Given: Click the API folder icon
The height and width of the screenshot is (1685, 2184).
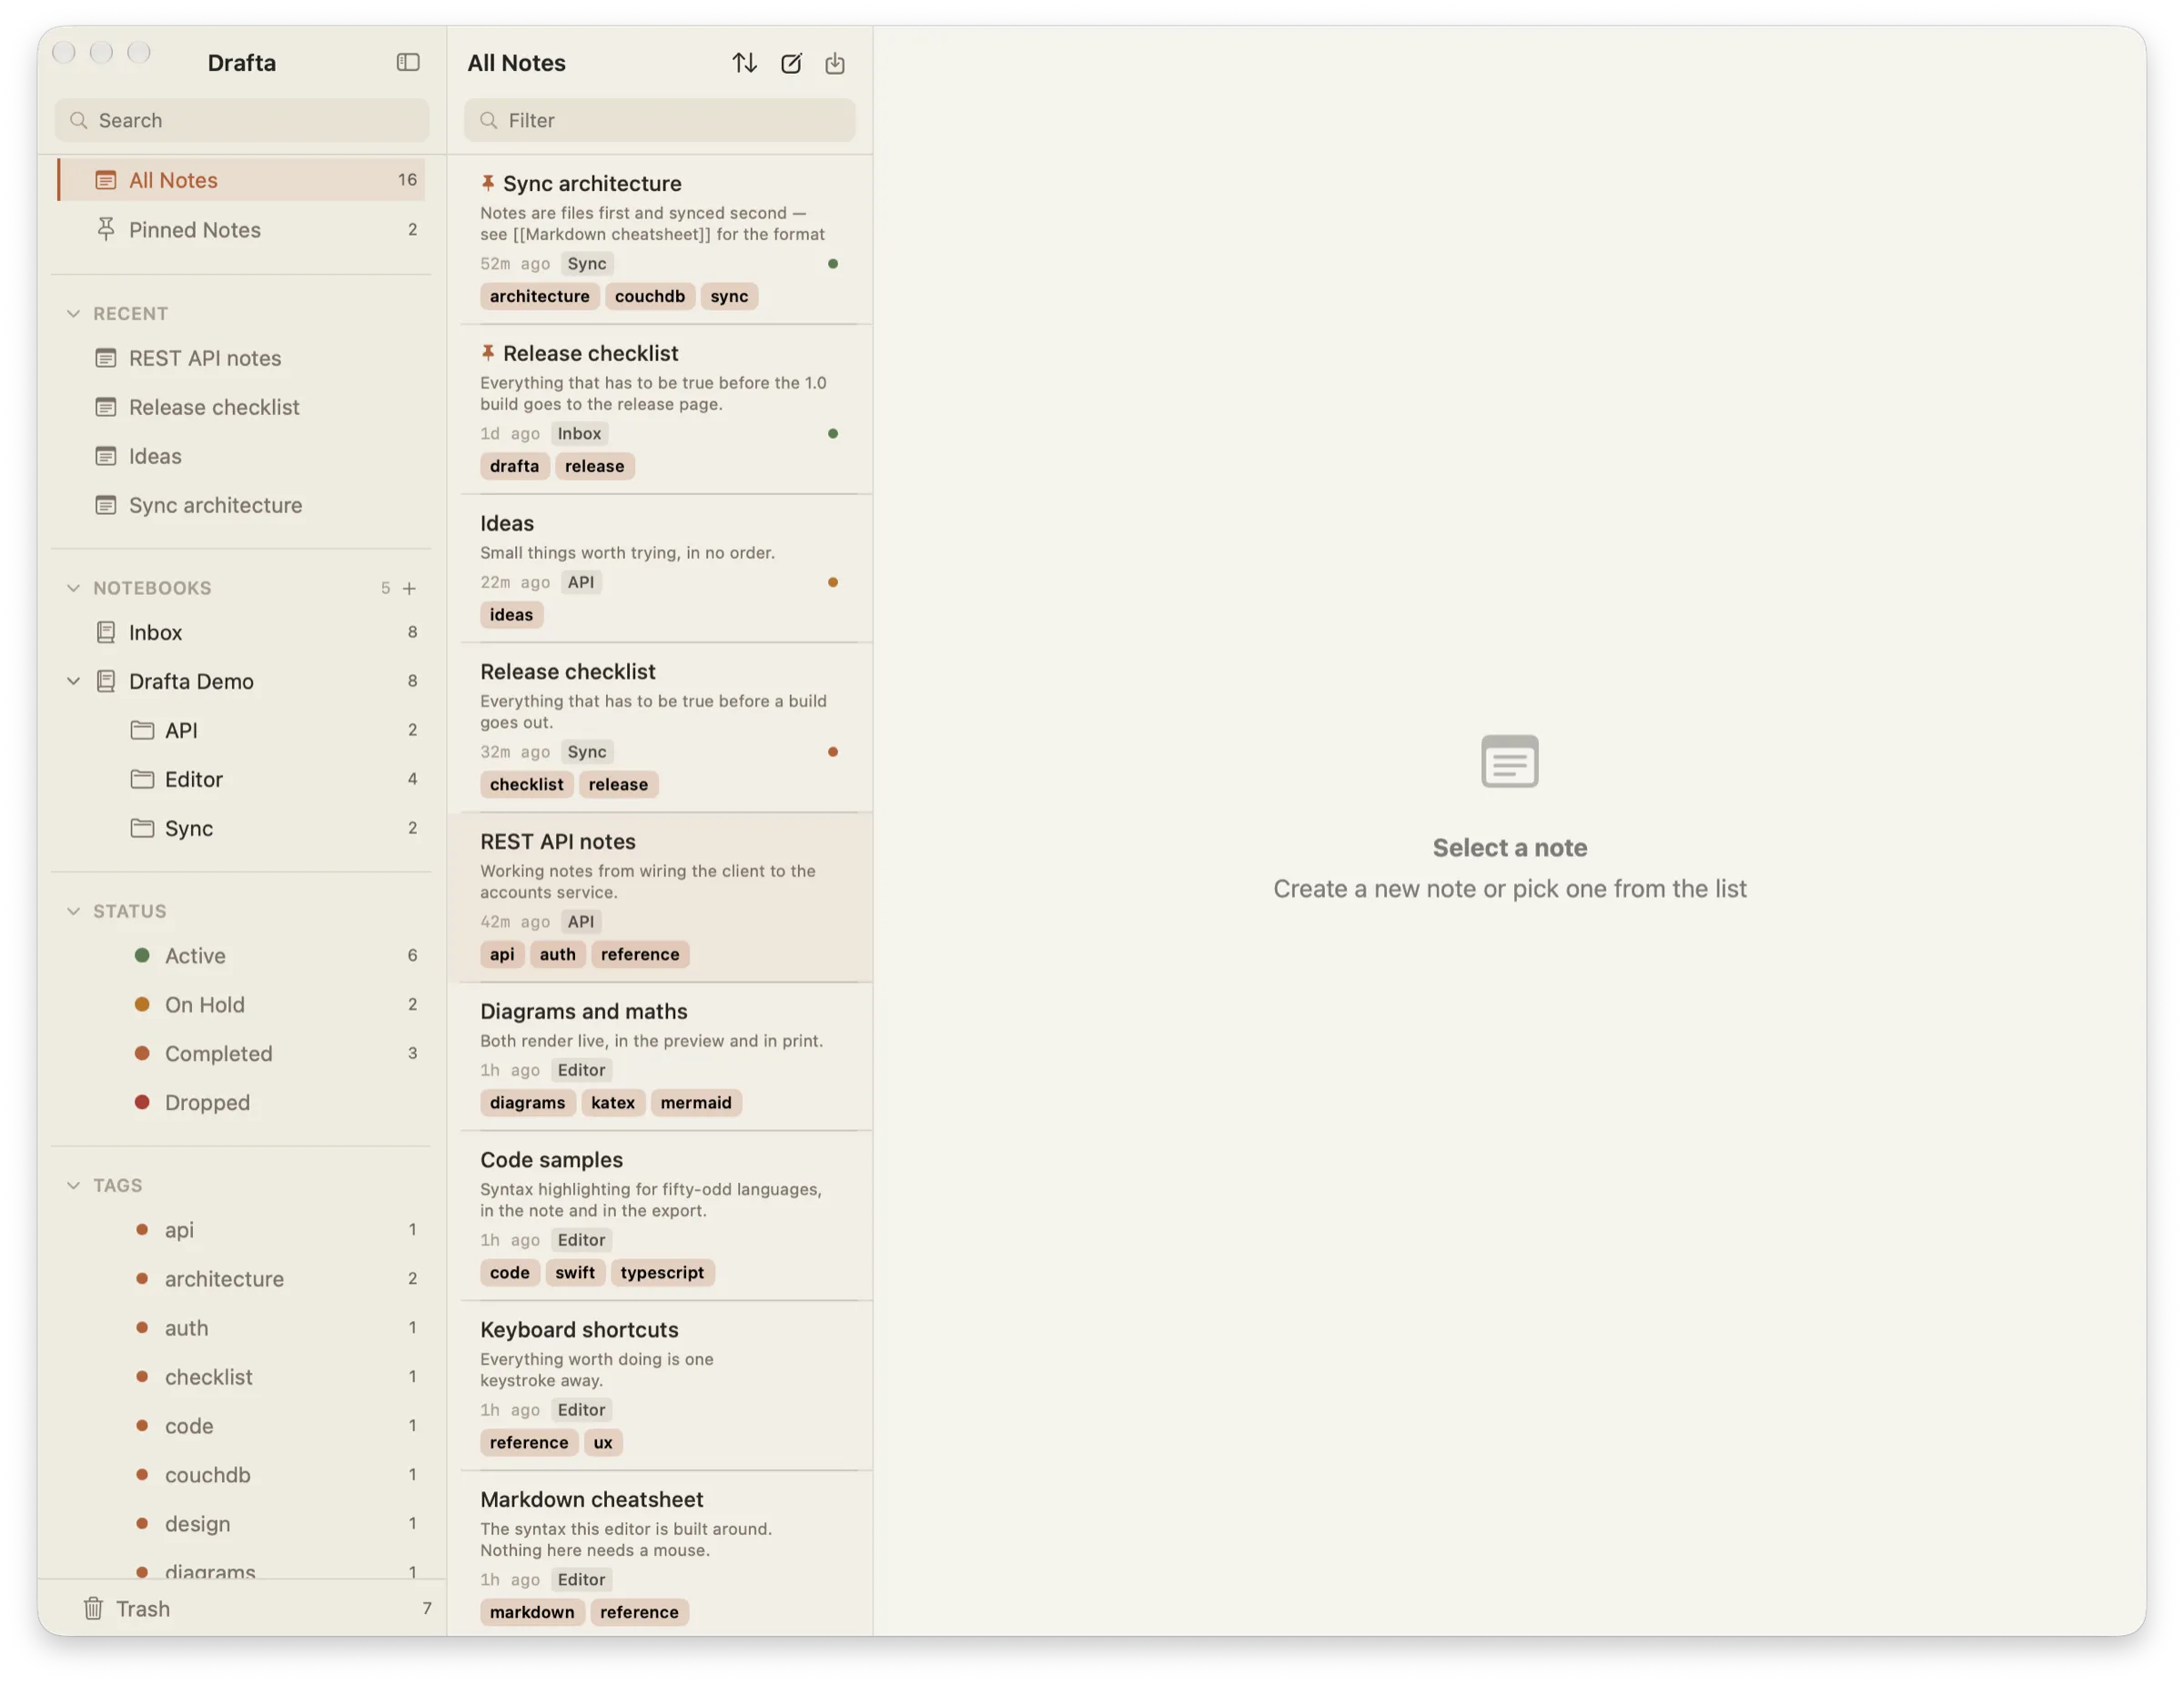Looking at the screenshot, I should click(142, 730).
